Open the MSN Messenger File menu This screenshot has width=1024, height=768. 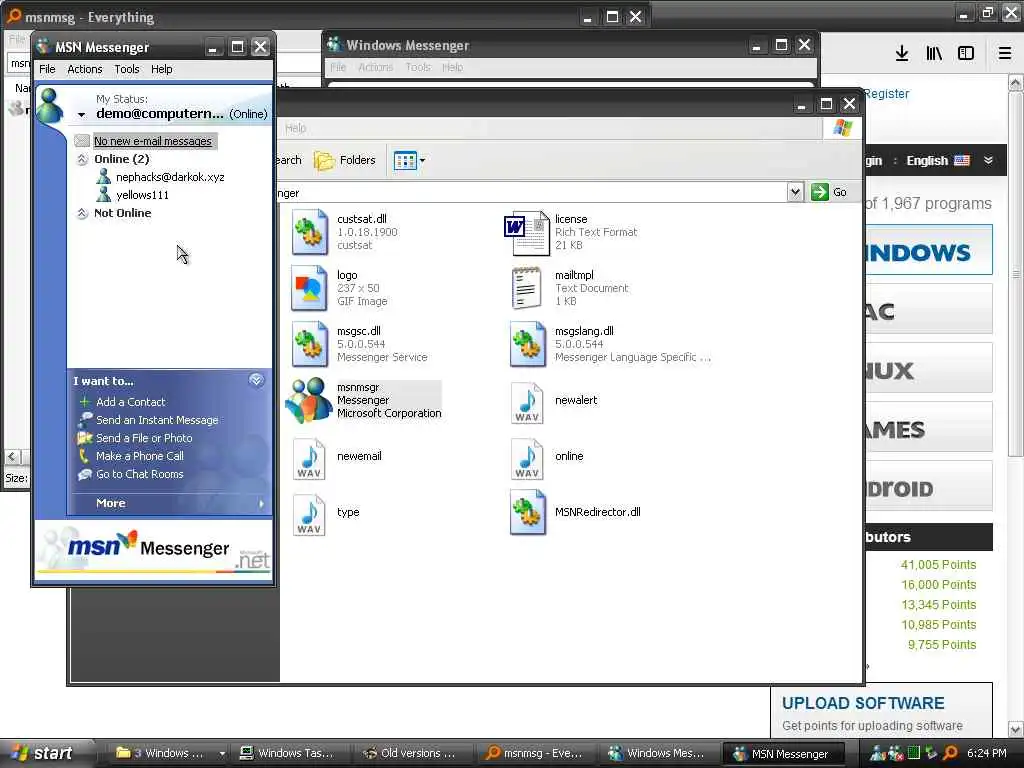[47, 69]
